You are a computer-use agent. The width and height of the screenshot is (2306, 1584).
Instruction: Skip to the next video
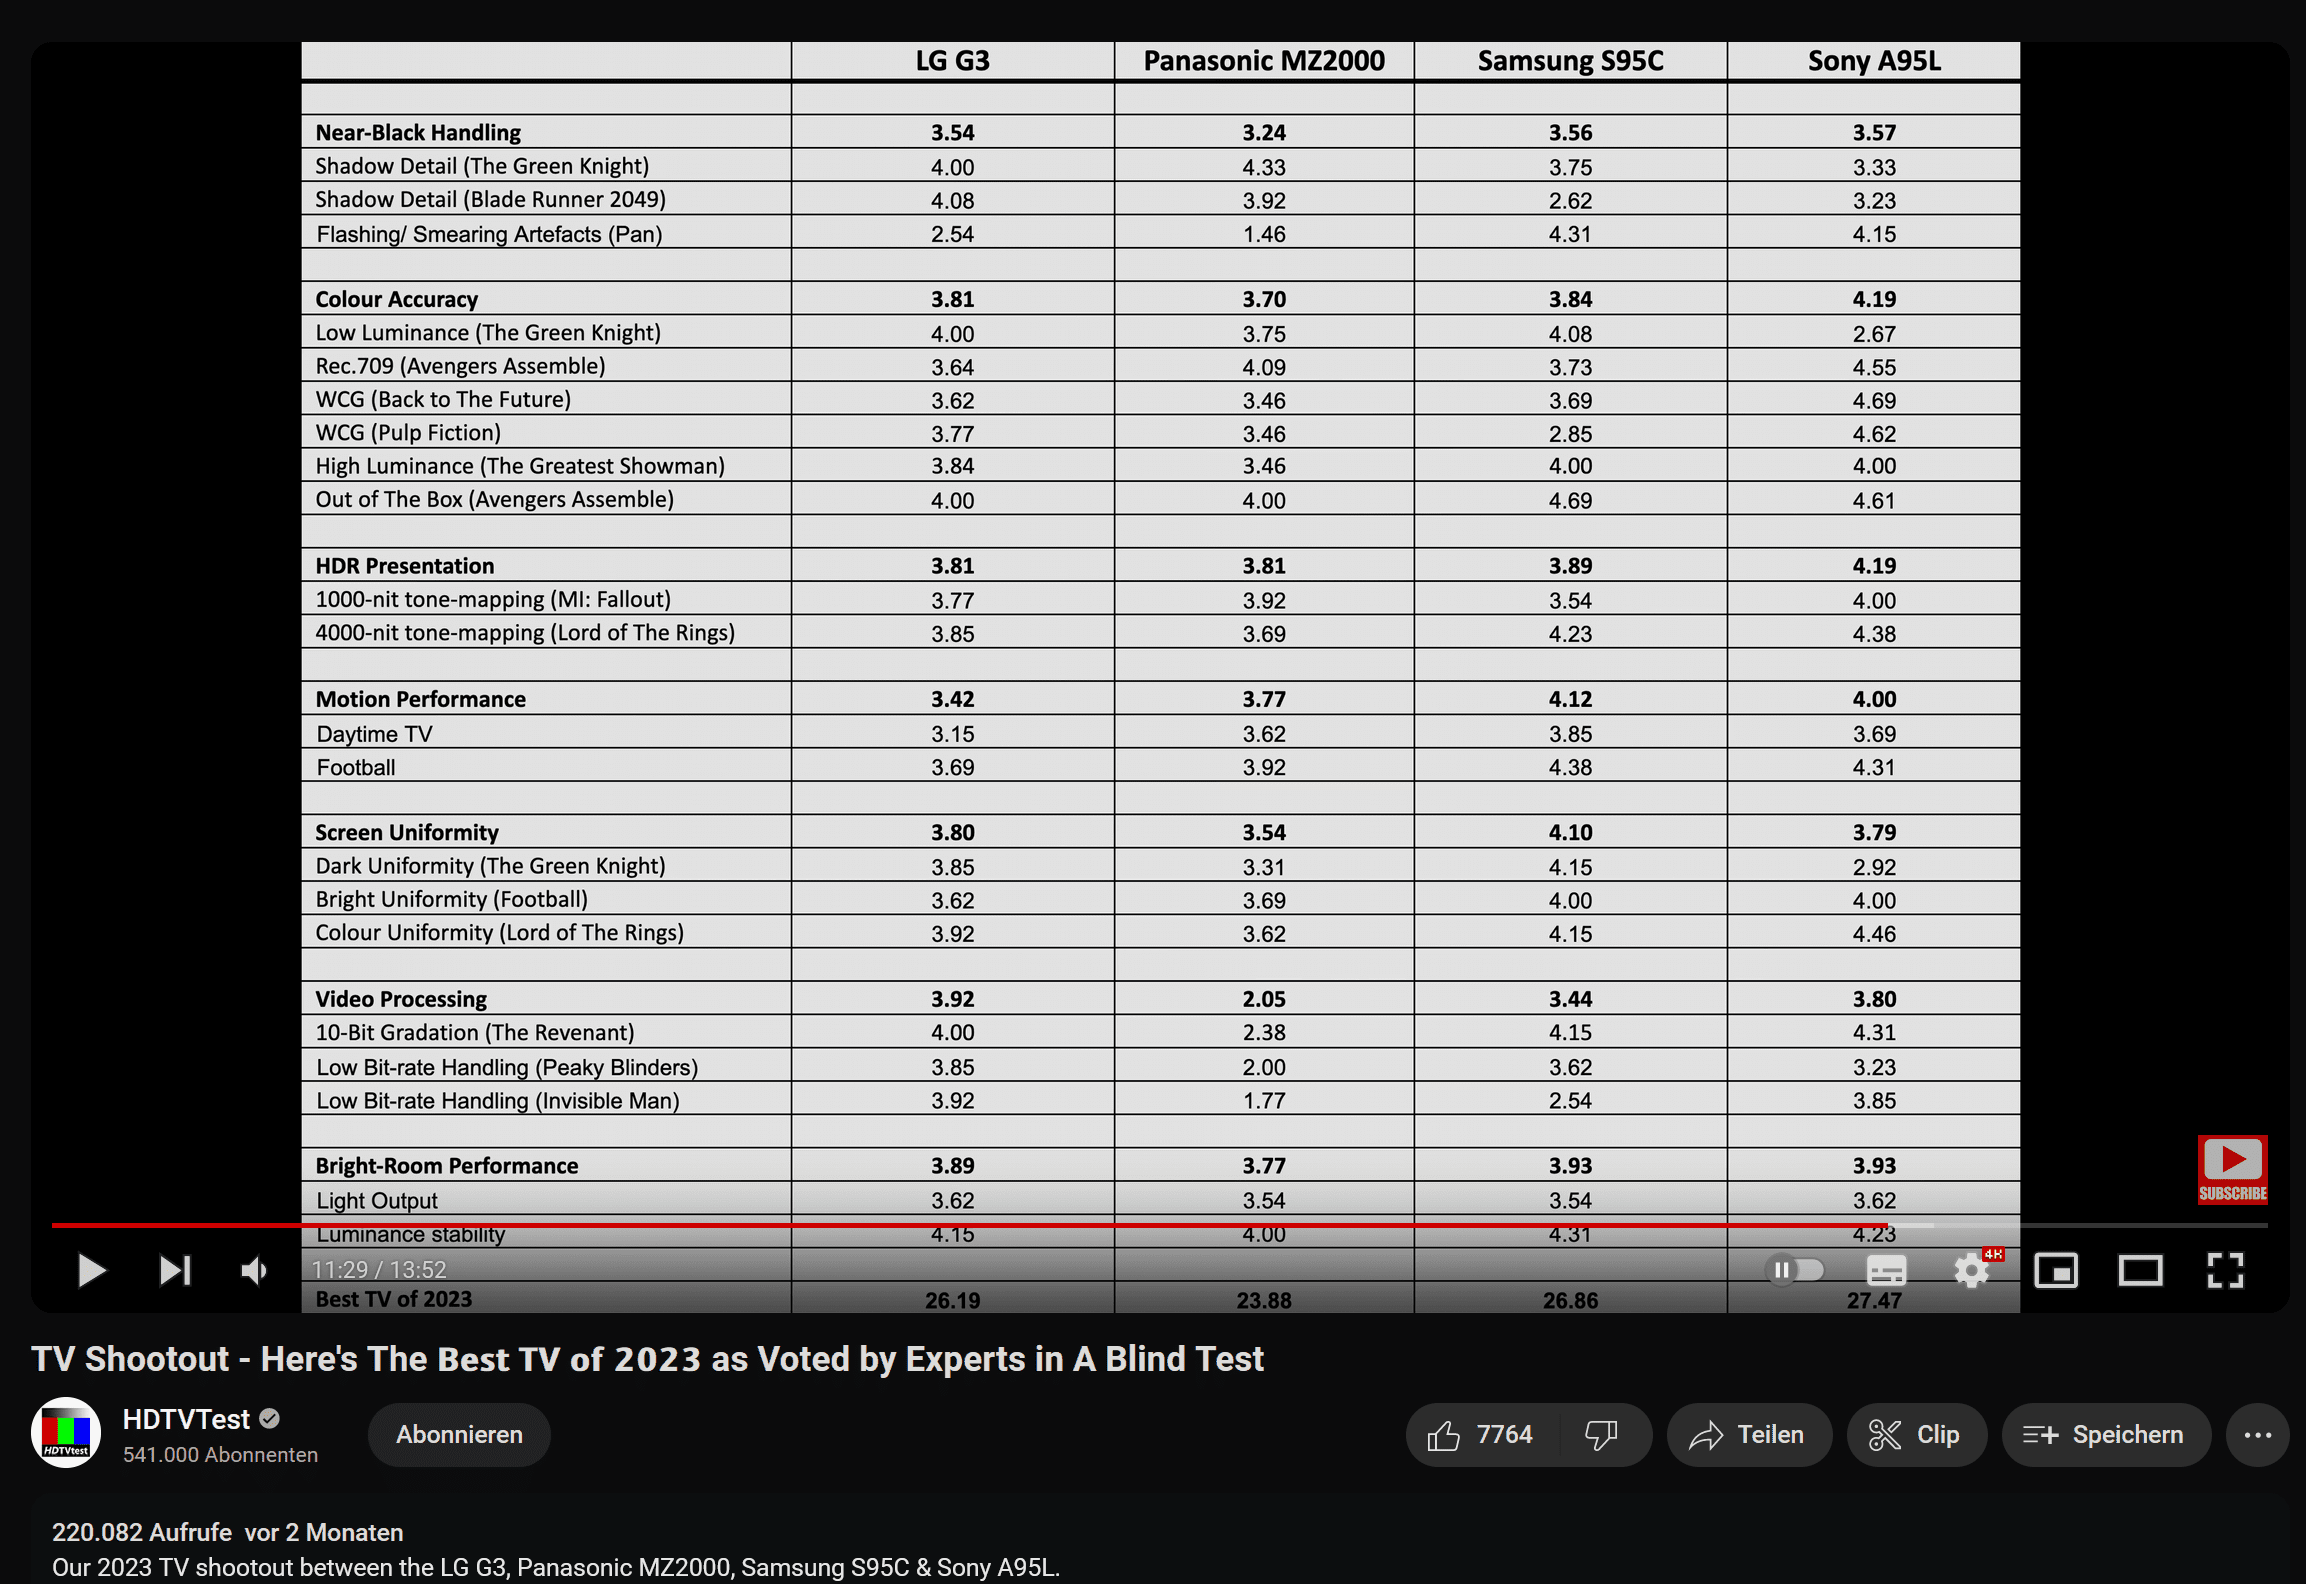[x=175, y=1270]
